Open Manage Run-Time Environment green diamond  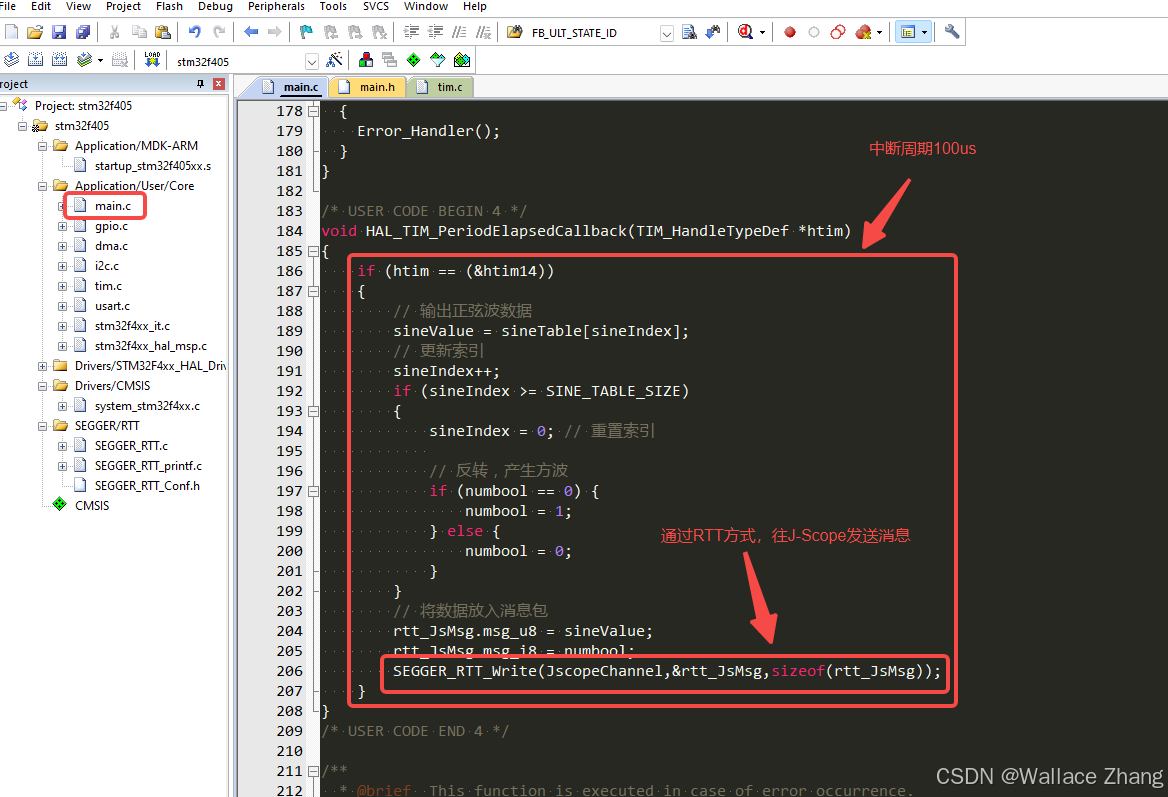[x=413, y=60]
